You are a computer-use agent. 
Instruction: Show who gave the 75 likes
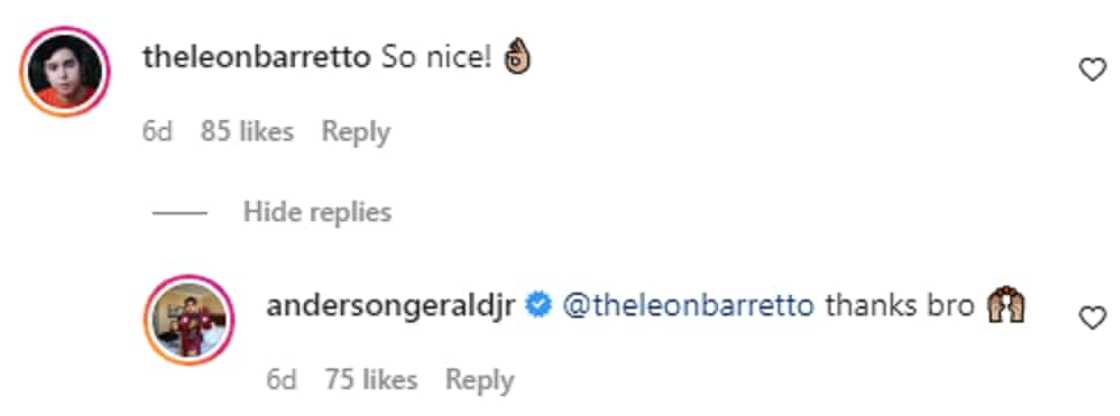(x=371, y=380)
